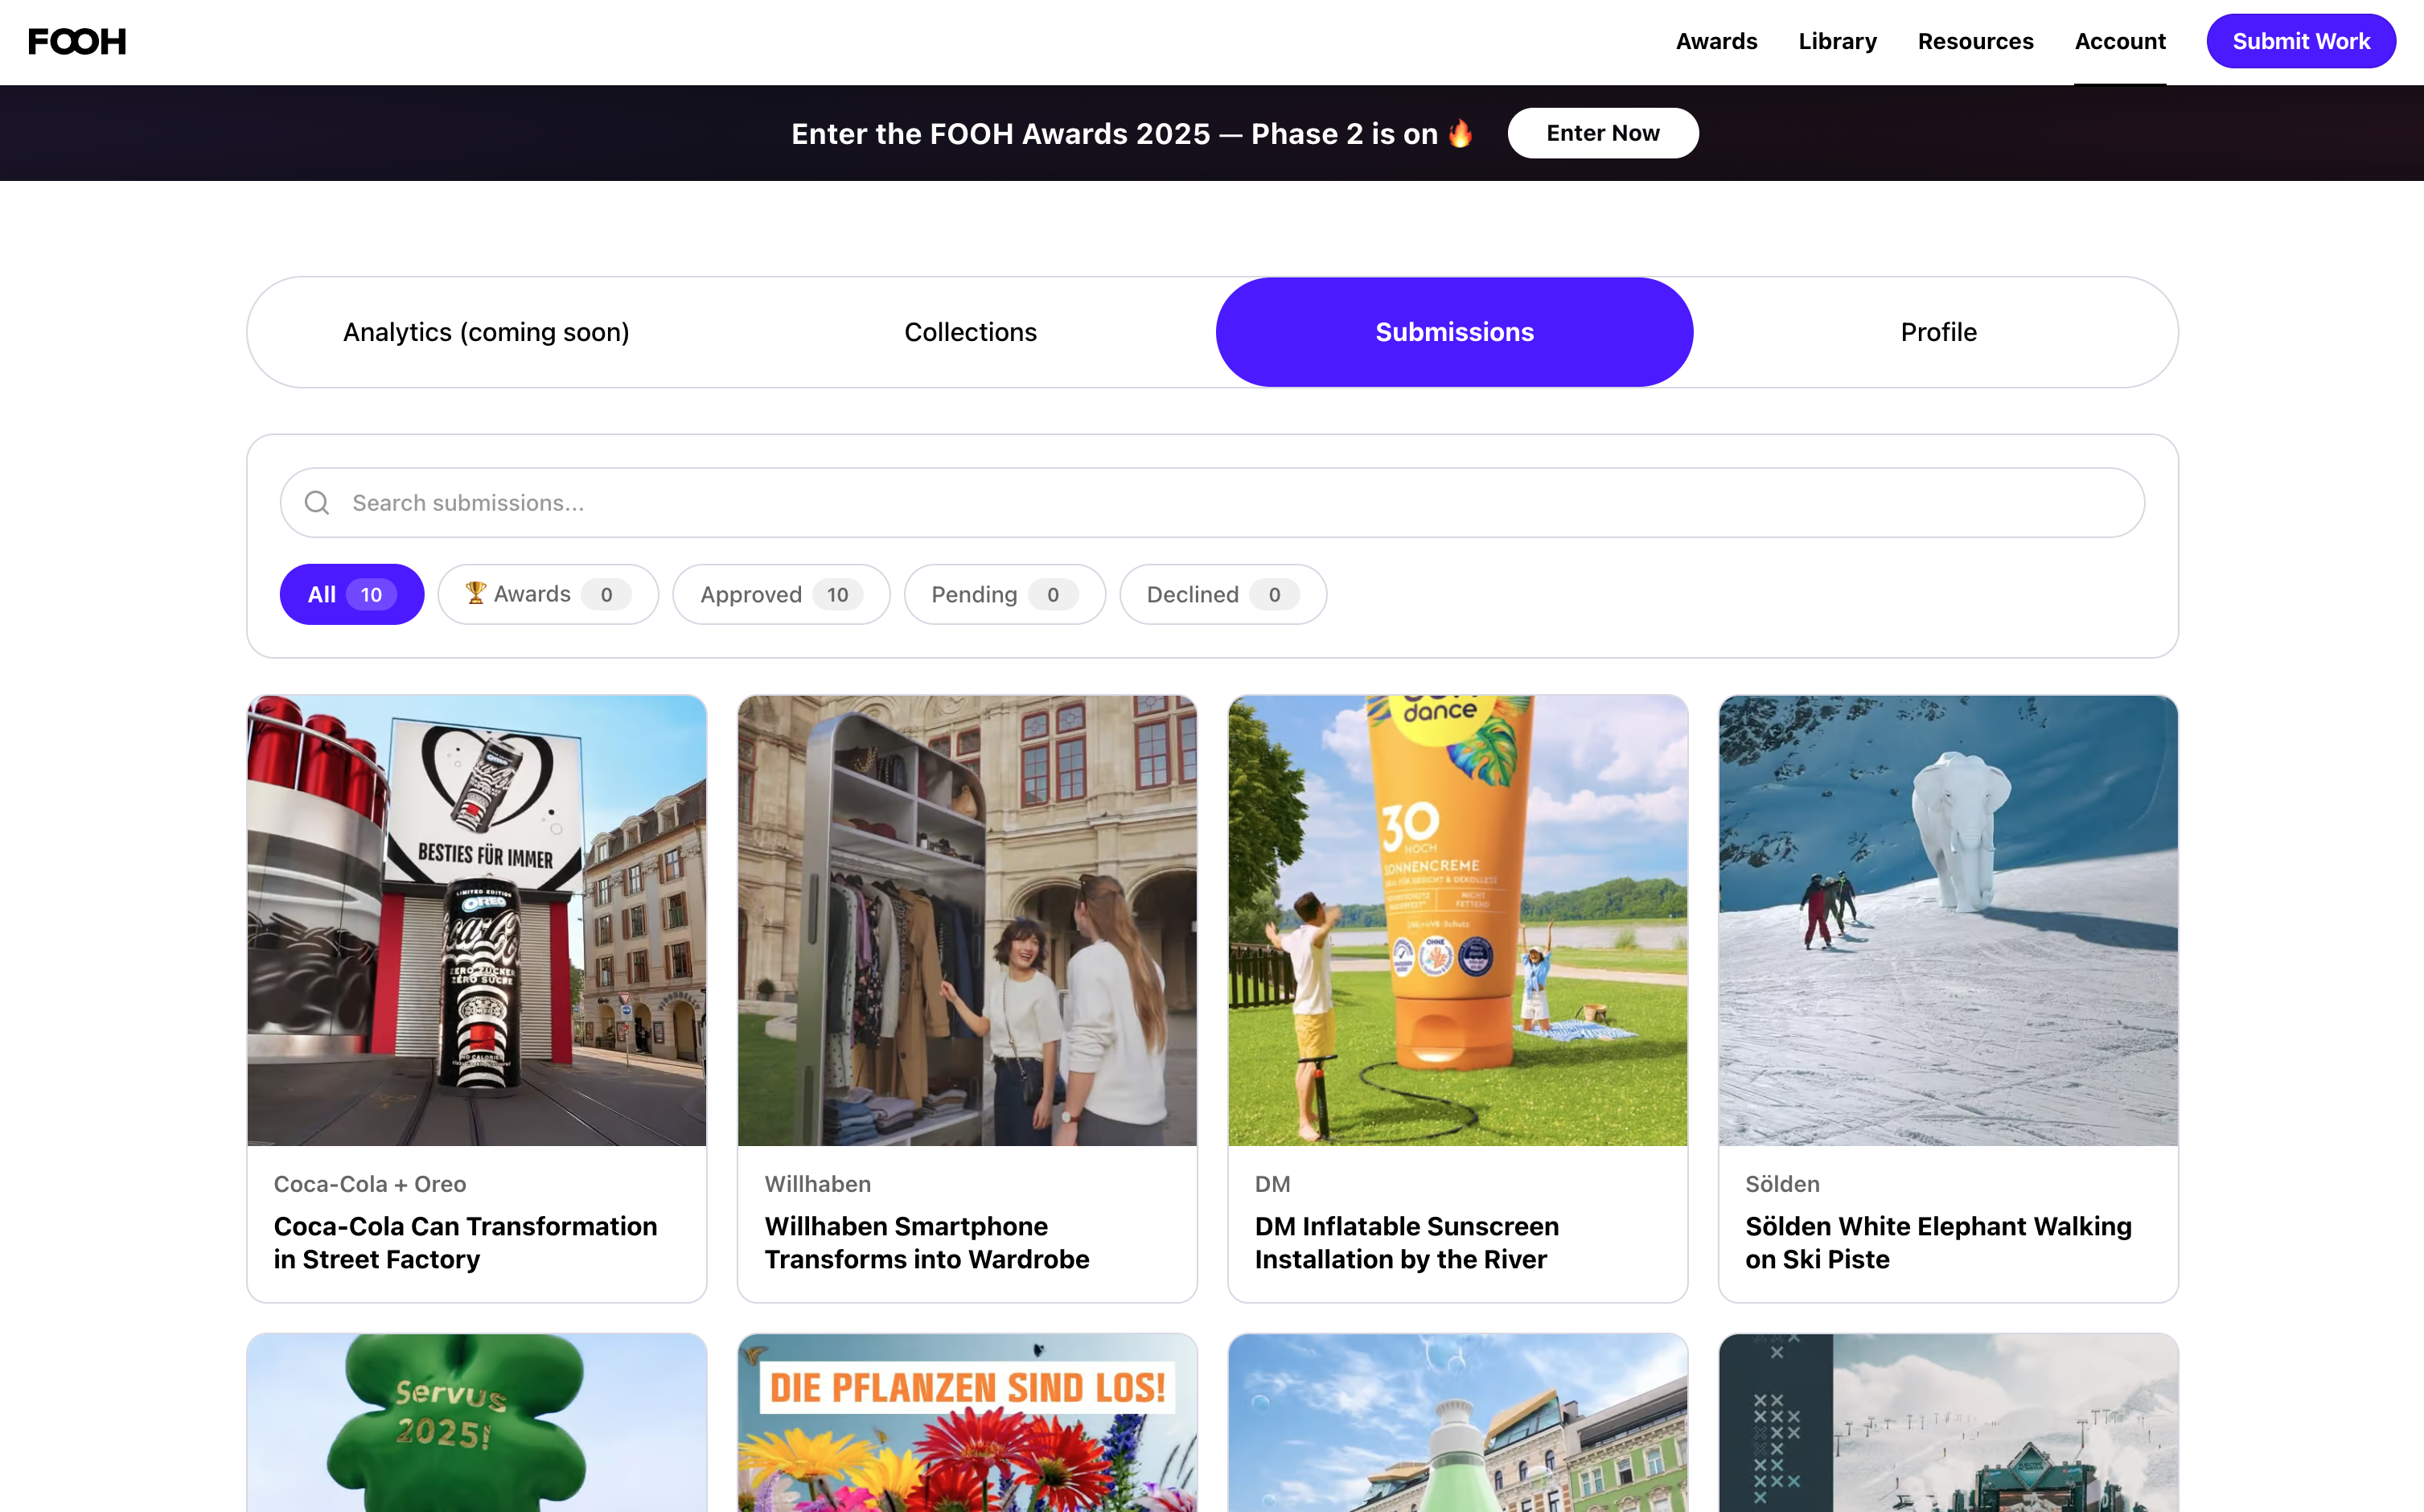
Task: Open the snowy ski station thumbnail
Action: 1948,1423
